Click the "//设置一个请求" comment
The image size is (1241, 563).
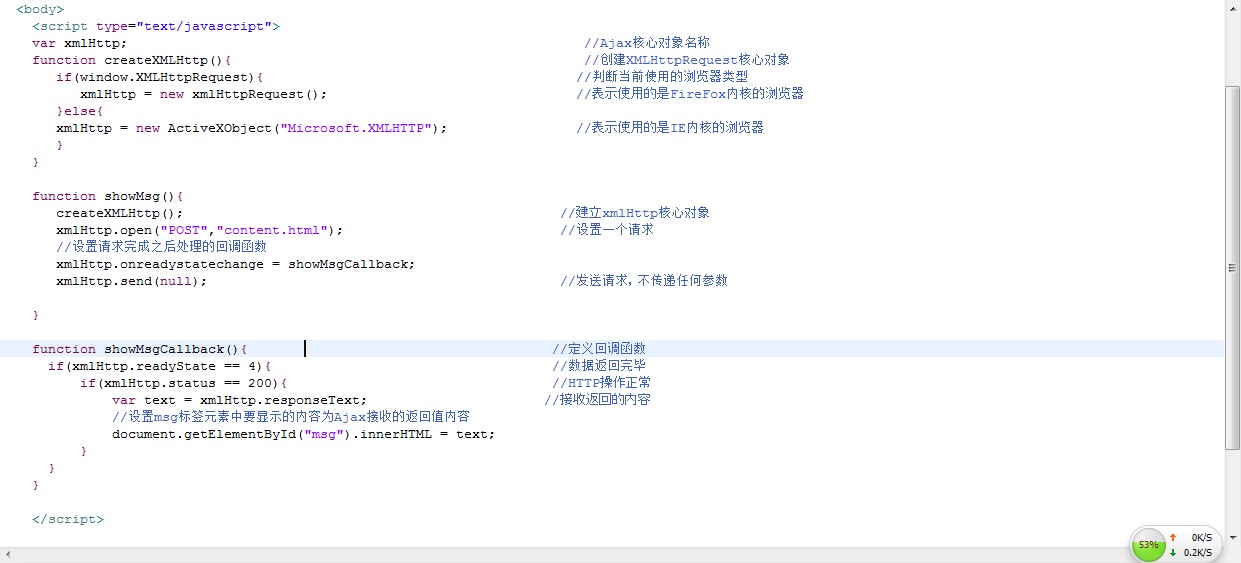607,230
